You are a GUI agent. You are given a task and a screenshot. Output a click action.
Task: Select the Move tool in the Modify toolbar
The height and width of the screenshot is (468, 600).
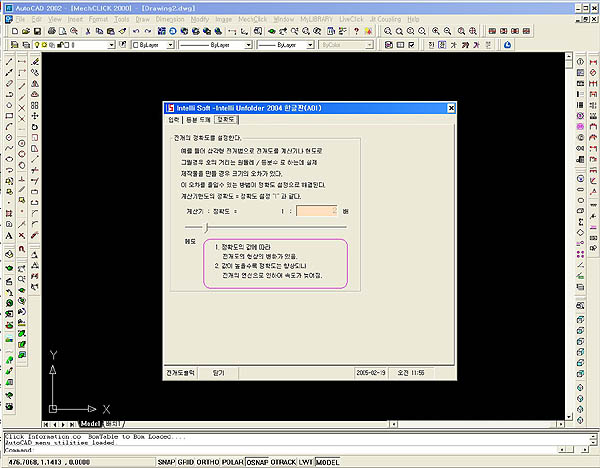point(35,116)
